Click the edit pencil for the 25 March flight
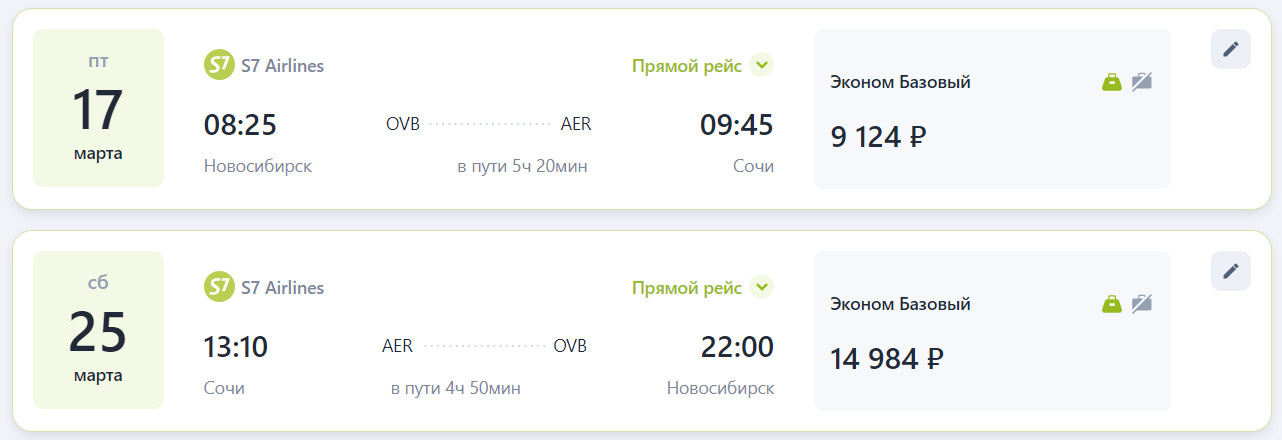This screenshot has height=440, width=1282. (x=1230, y=271)
